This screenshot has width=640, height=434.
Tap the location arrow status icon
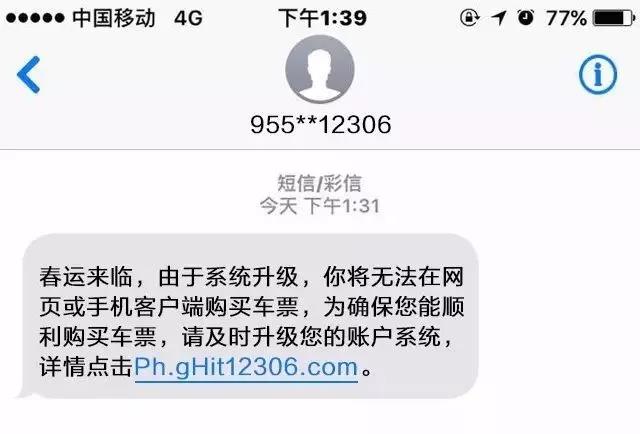coord(499,18)
